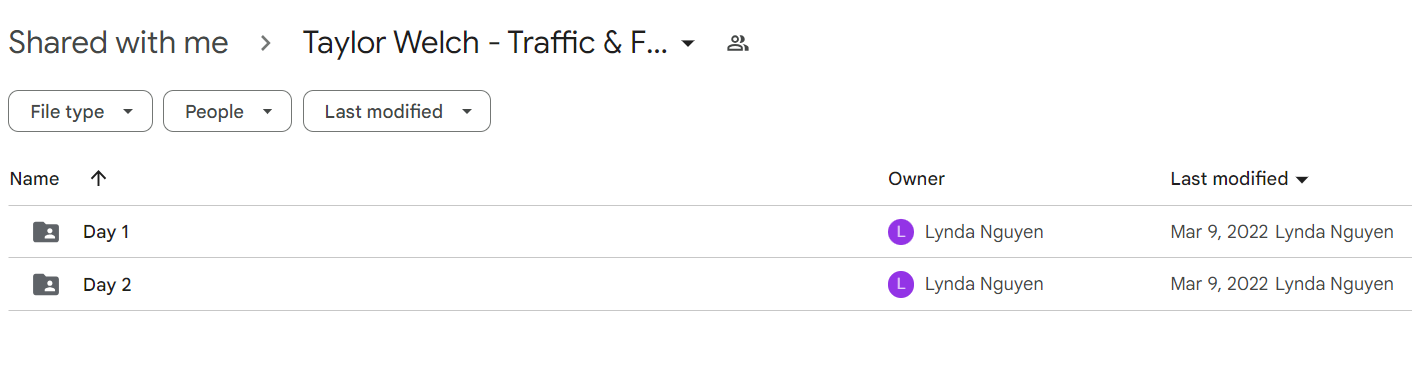This screenshot has width=1412, height=381.
Task: Click Day 2 modified date Mar 9, 2022
Action: click(1220, 285)
